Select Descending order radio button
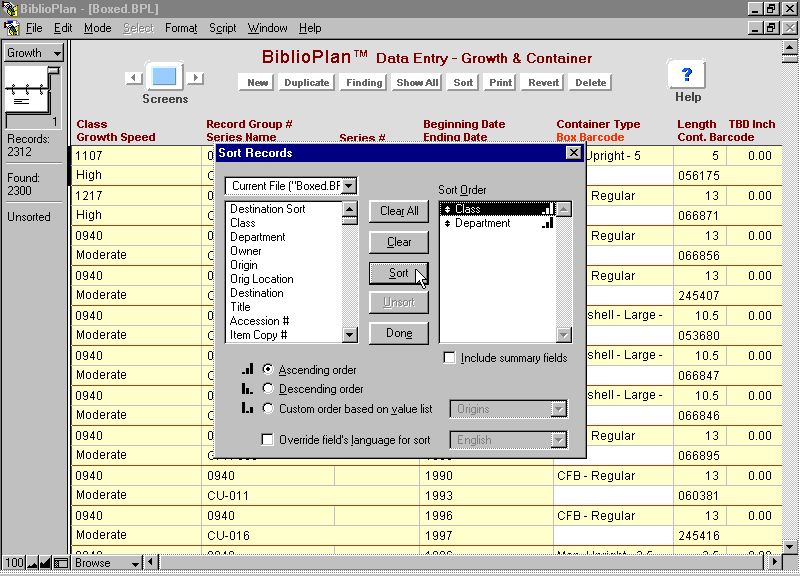The width and height of the screenshot is (800, 576). 268,388
